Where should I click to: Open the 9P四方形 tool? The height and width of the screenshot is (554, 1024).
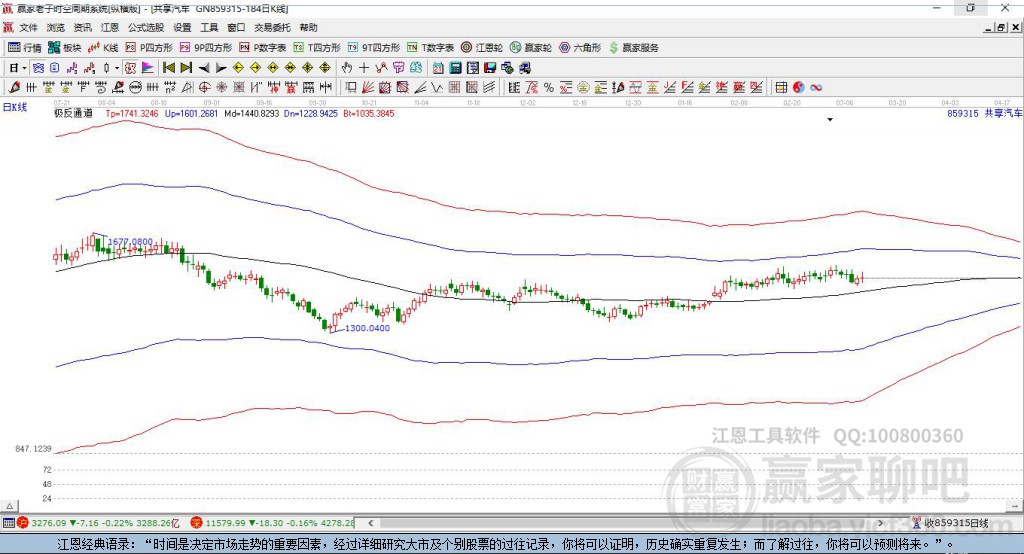206,48
